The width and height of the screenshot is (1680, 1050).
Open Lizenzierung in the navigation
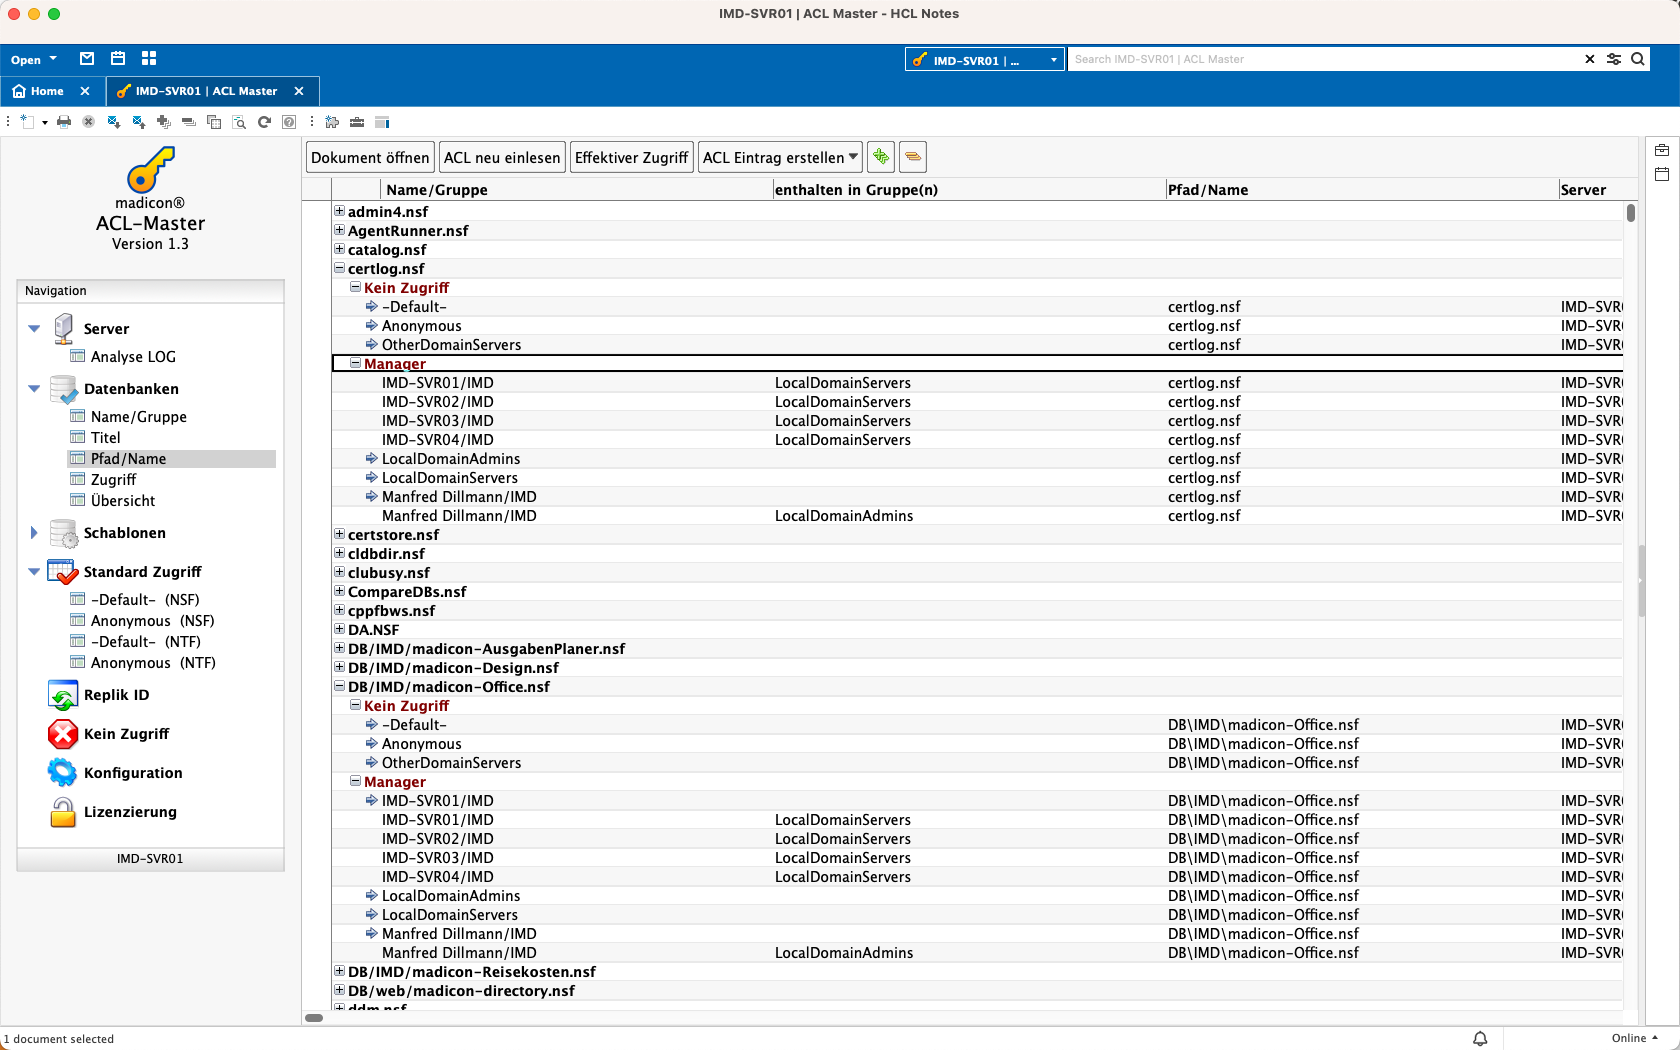112,812
